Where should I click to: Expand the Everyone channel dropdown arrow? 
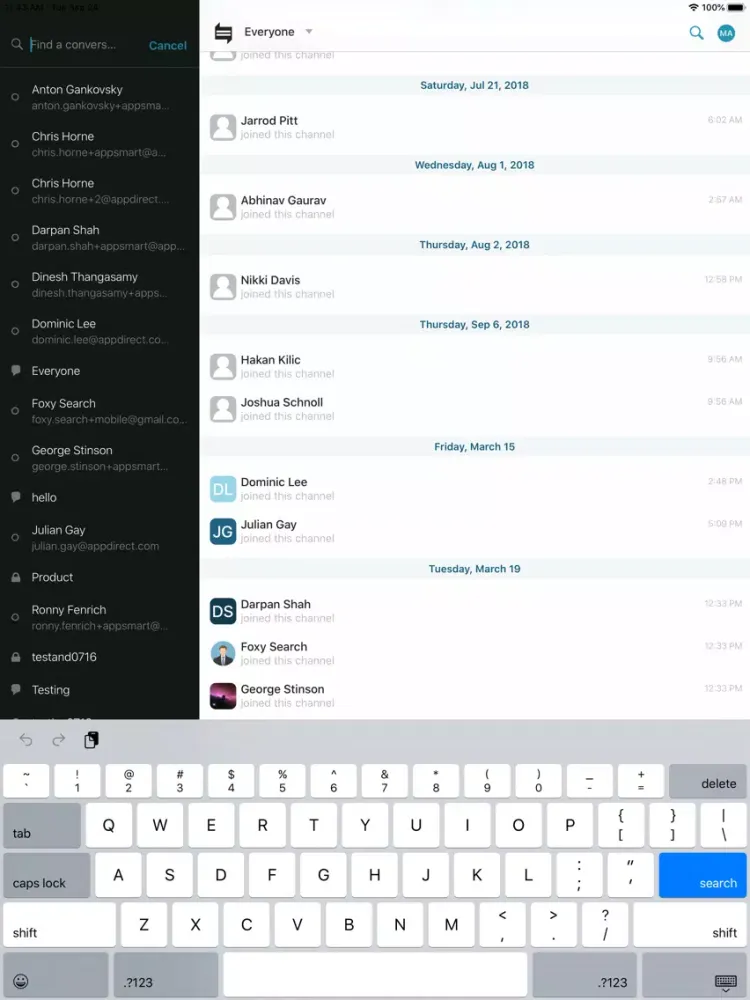point(309,32)
